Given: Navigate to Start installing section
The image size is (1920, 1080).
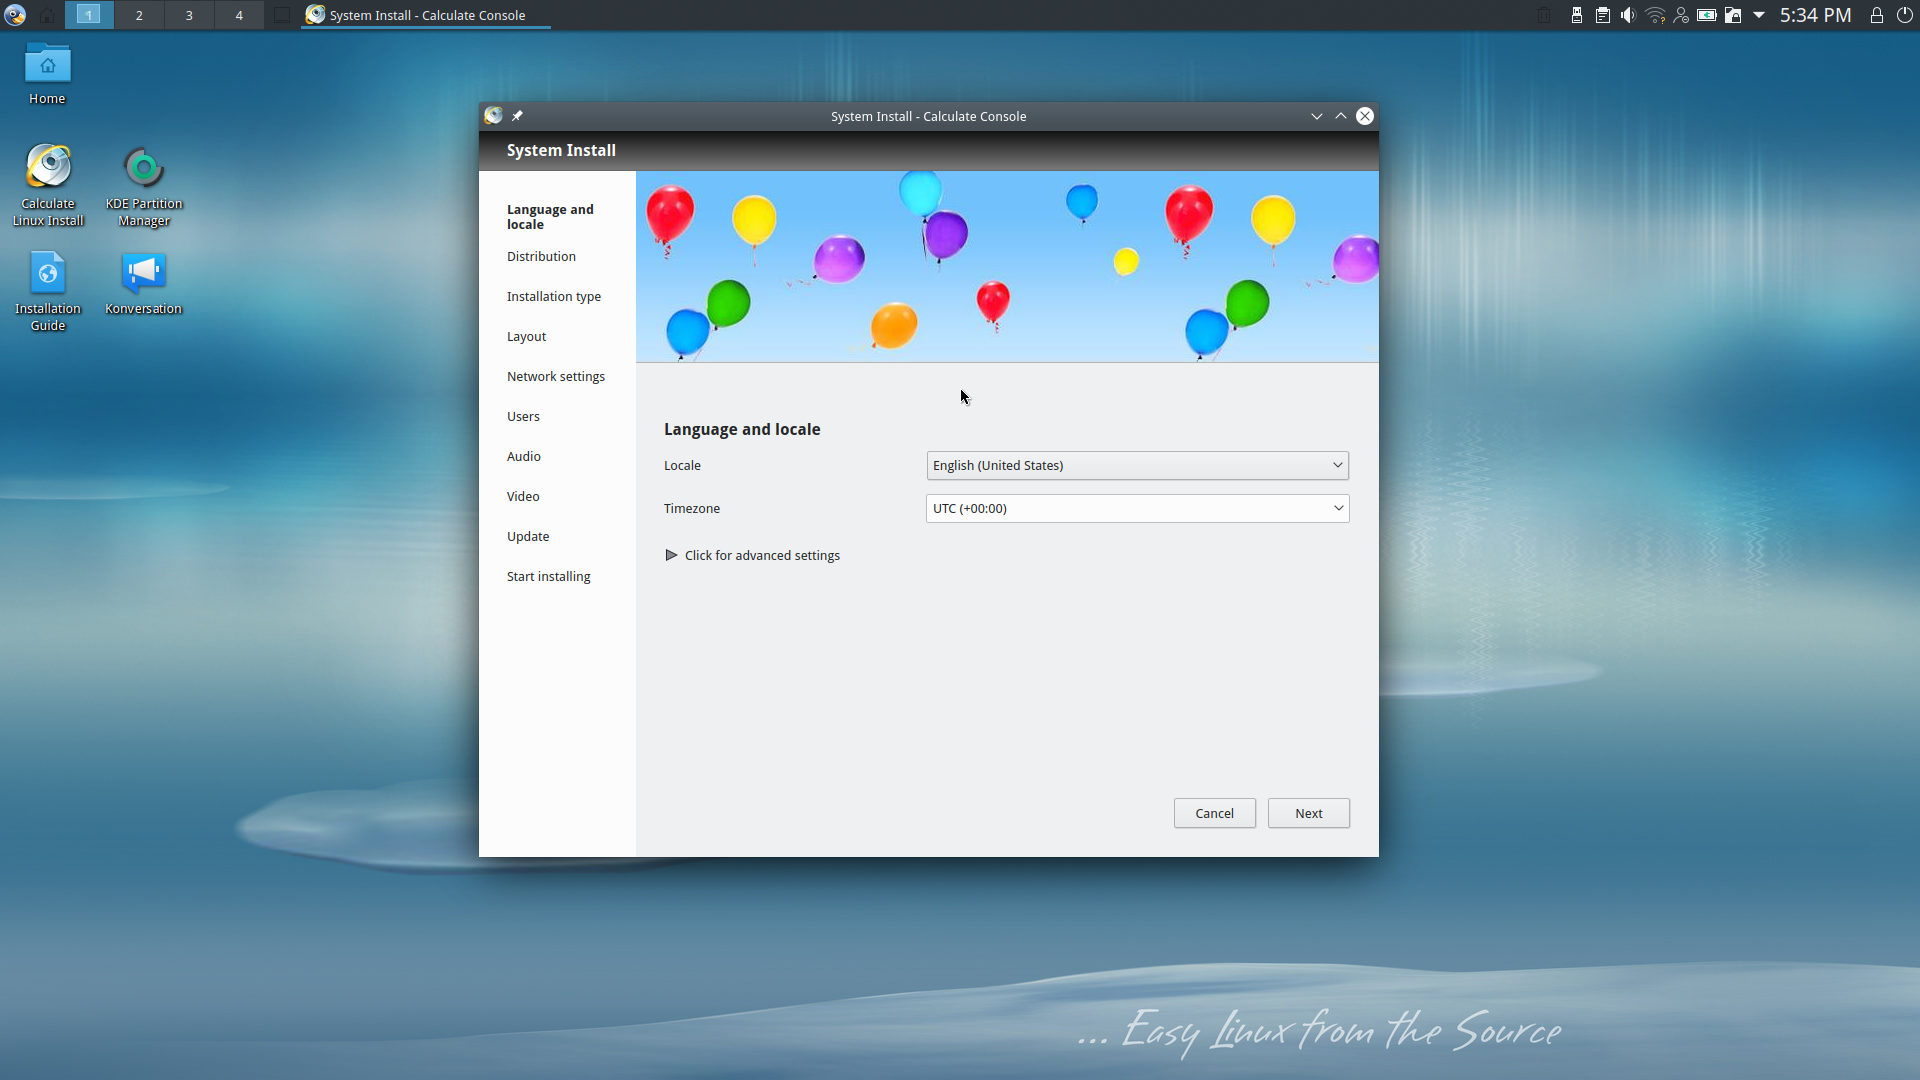Looking at the screenshot, I should click(x=547, y=576).
